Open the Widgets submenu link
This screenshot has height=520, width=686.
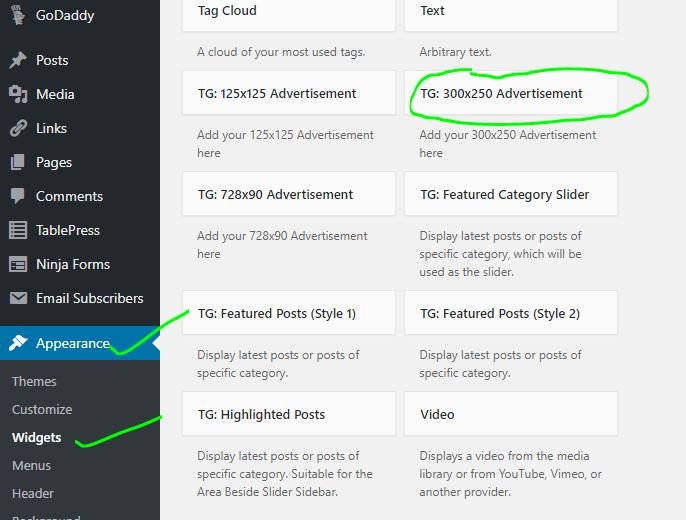coord(37,437)
